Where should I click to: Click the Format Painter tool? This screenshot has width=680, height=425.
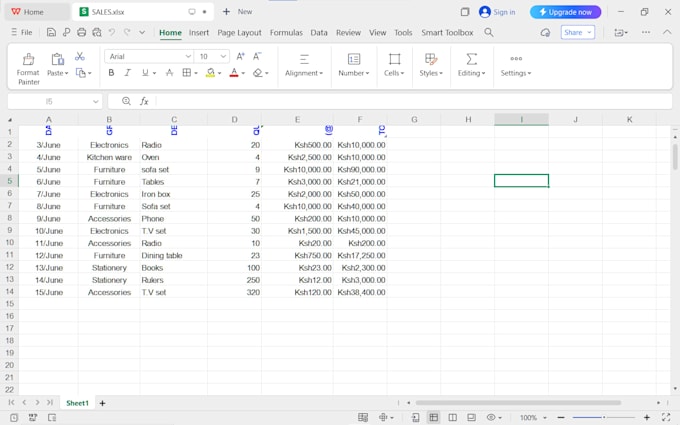pos(28,69)
